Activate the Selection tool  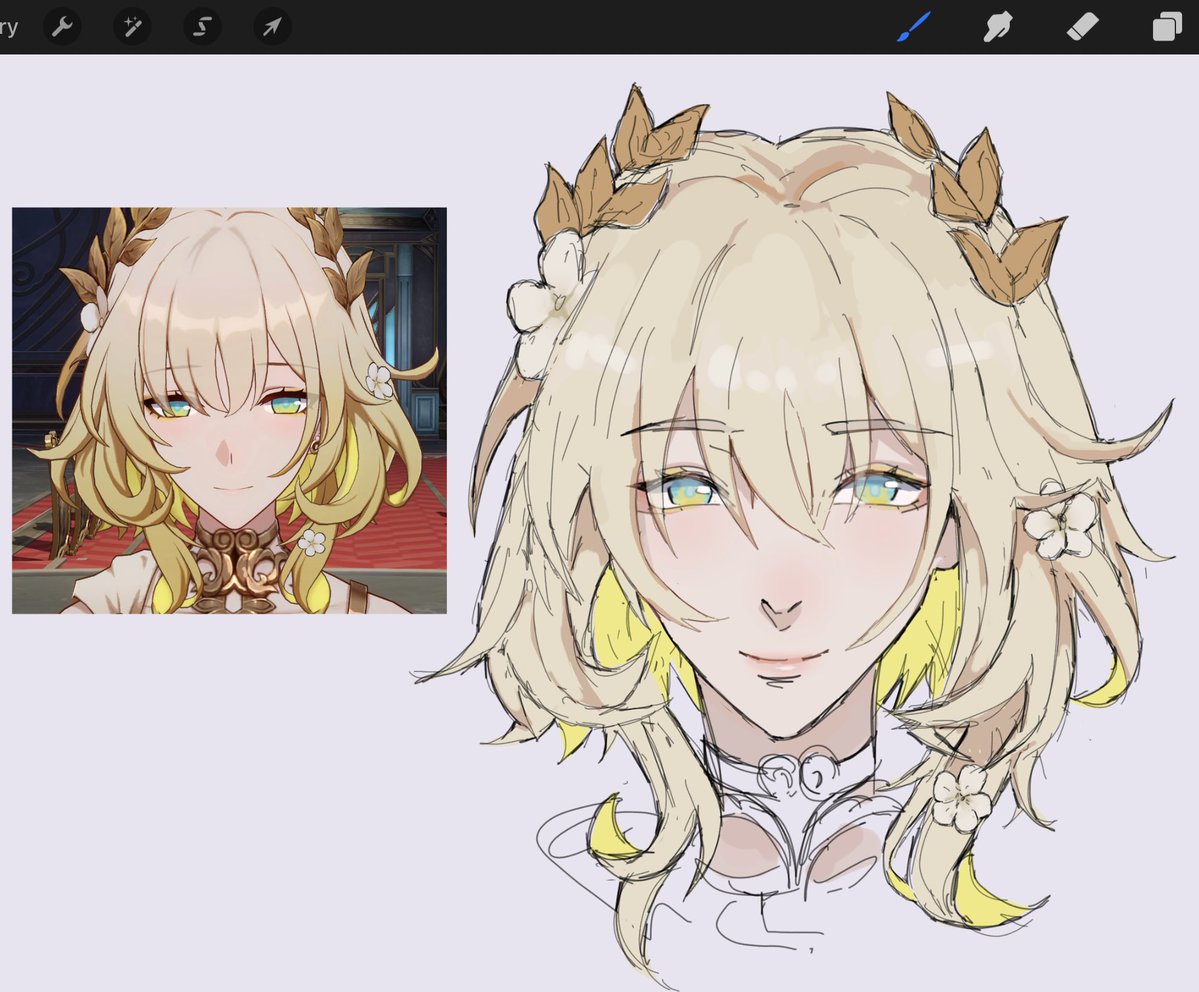click(202, 28)
